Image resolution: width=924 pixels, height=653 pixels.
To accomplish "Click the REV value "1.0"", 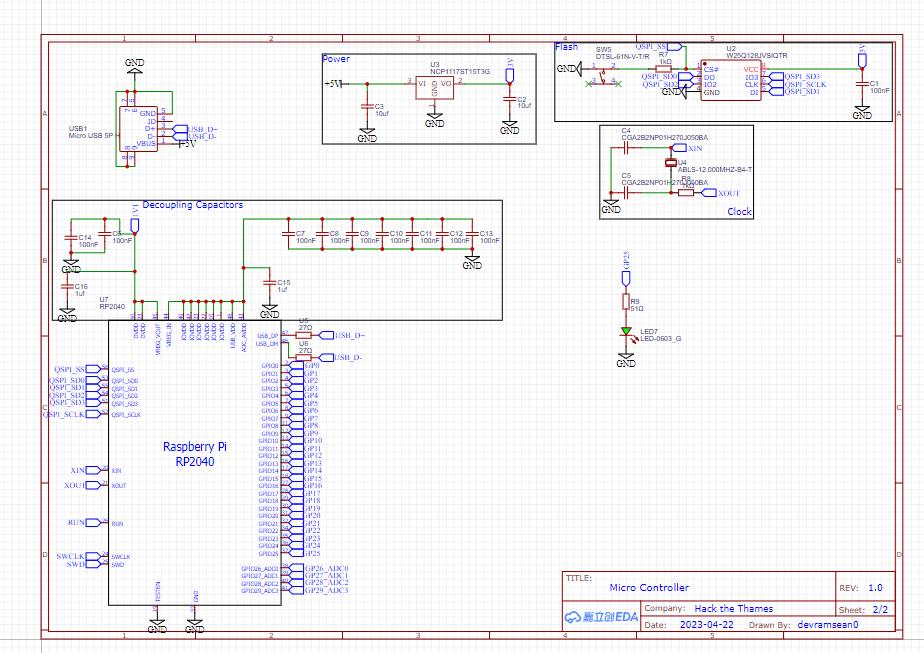I will pos(875,588).
